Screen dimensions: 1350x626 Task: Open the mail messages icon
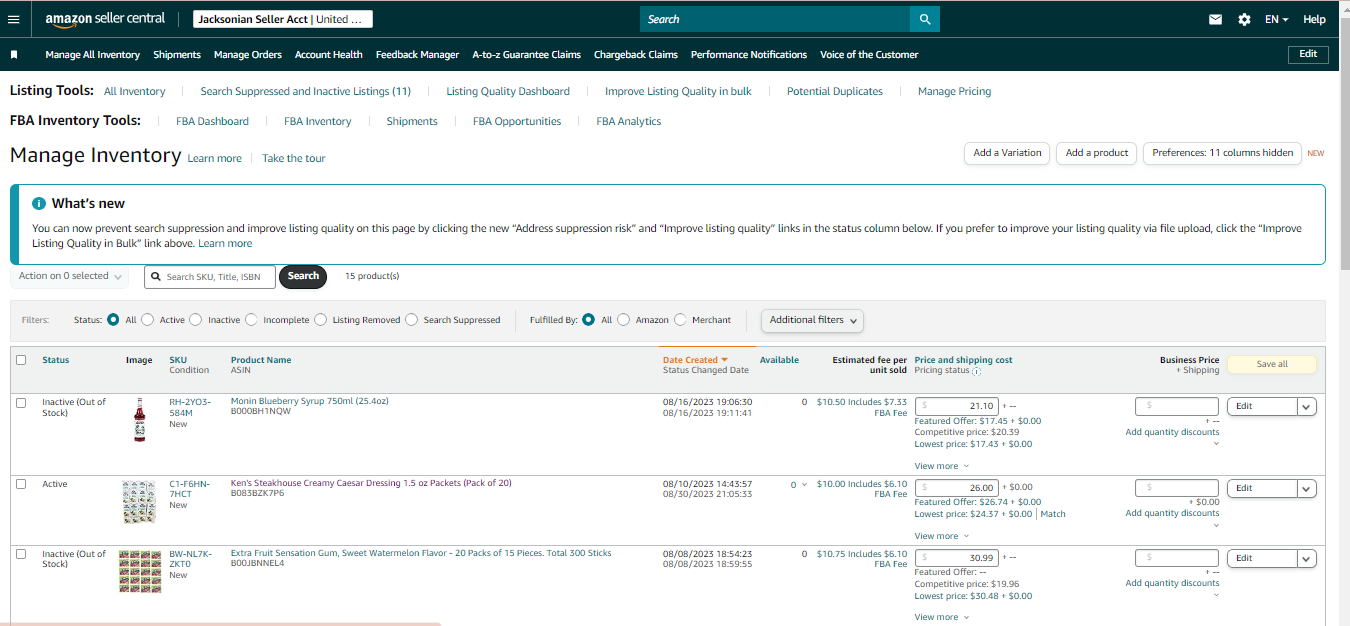coord(1216,19)
